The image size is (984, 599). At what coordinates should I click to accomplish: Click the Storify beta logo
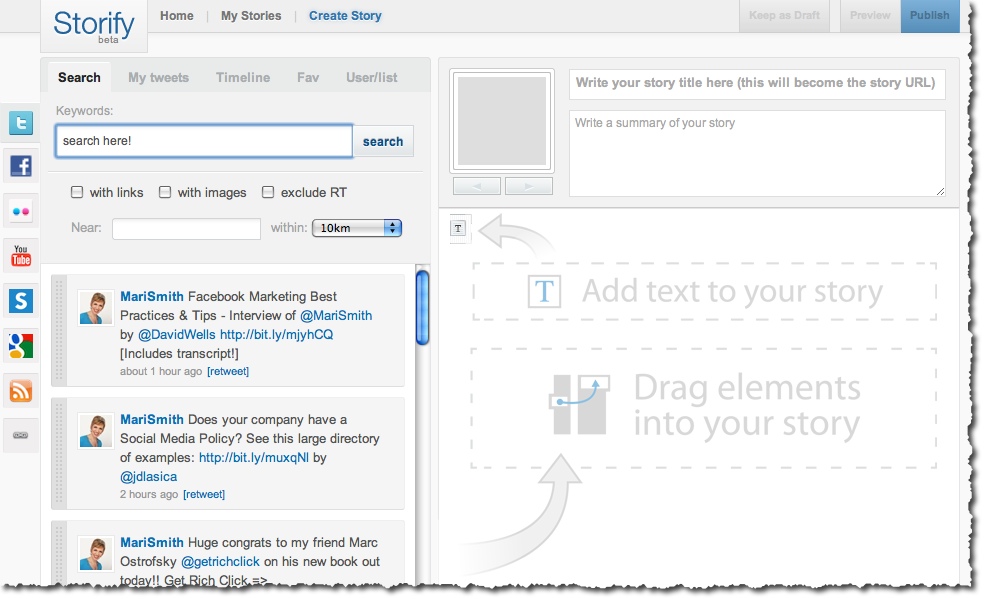[x=94, y=26]
